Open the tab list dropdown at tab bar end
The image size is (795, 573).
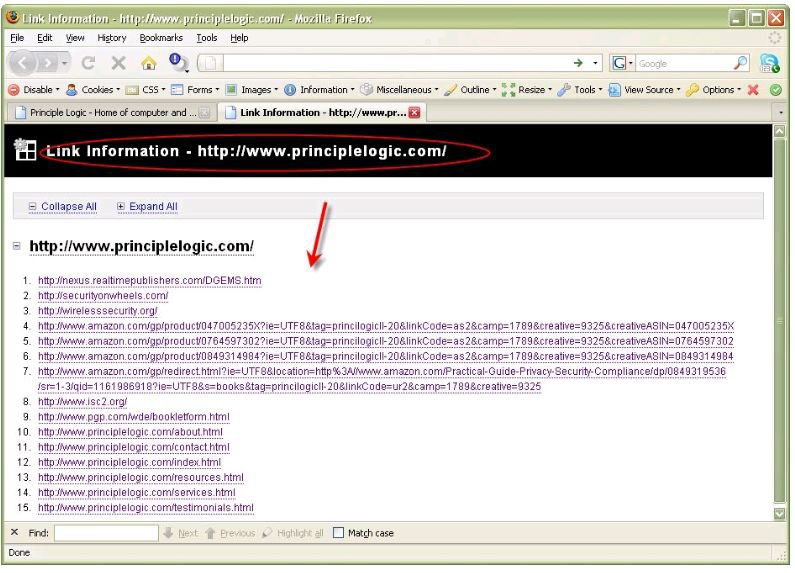[x=781, y=112]
